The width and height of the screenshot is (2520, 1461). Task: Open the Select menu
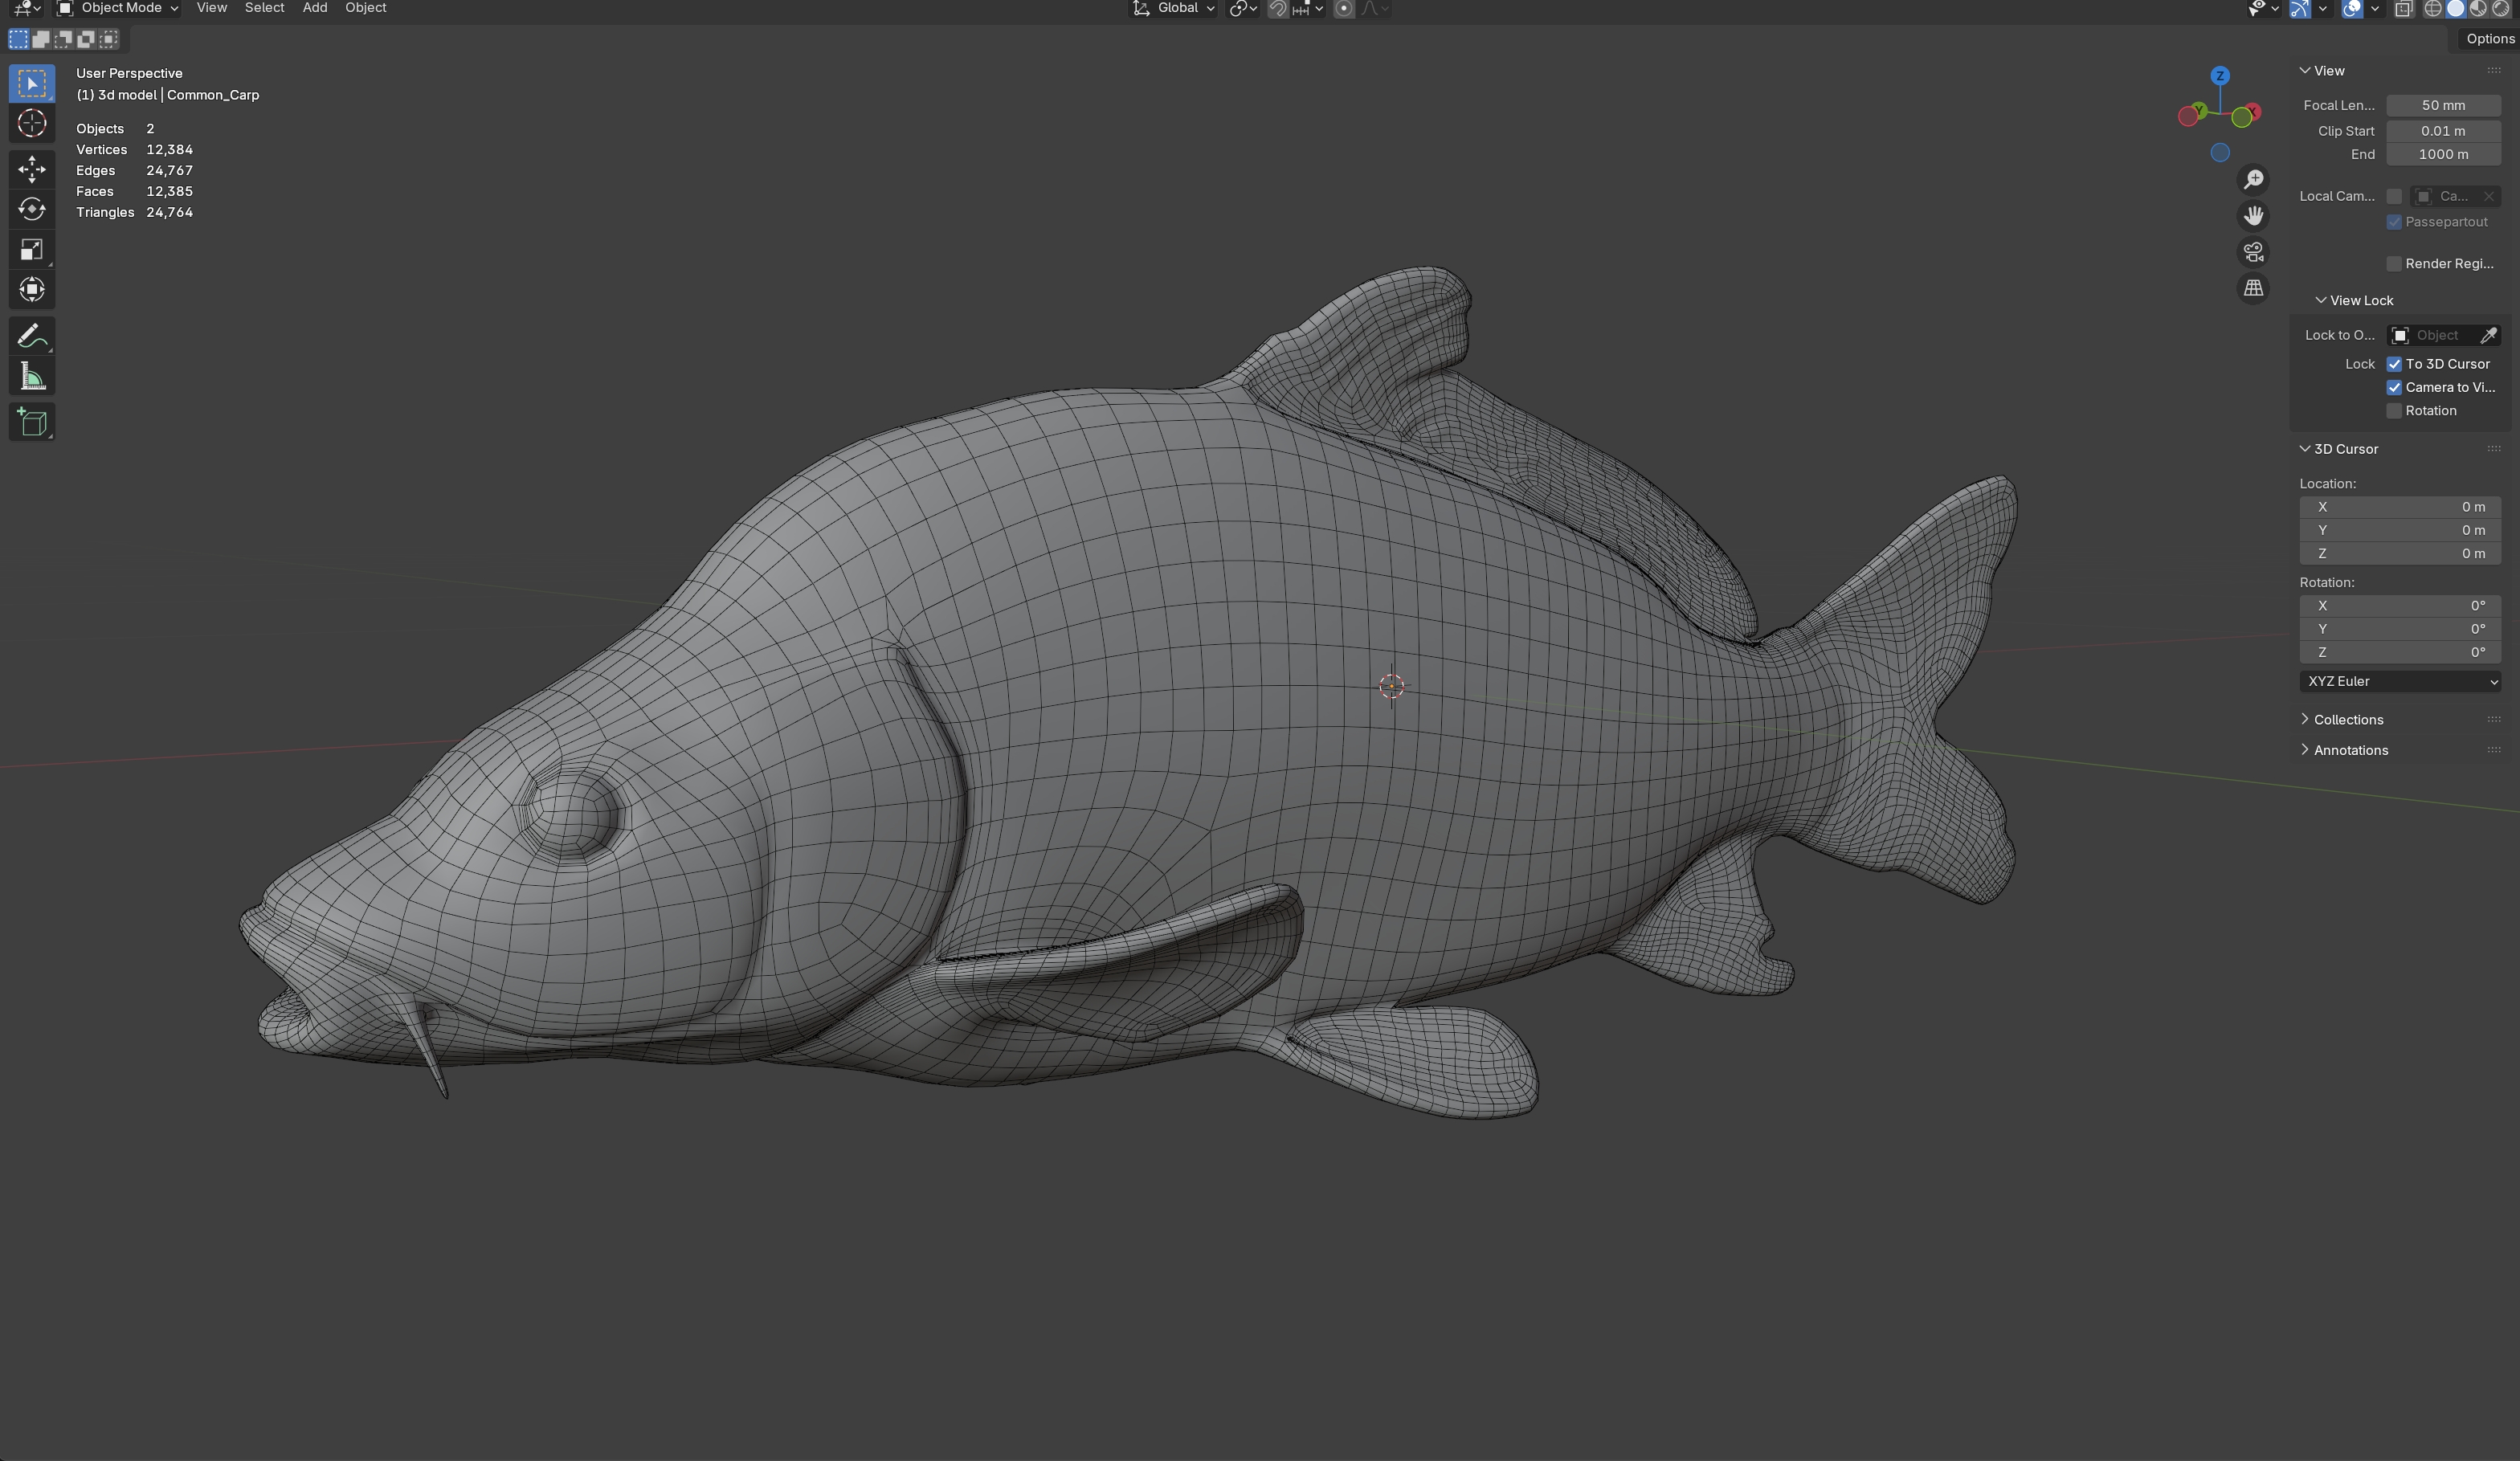click(264, 8)
